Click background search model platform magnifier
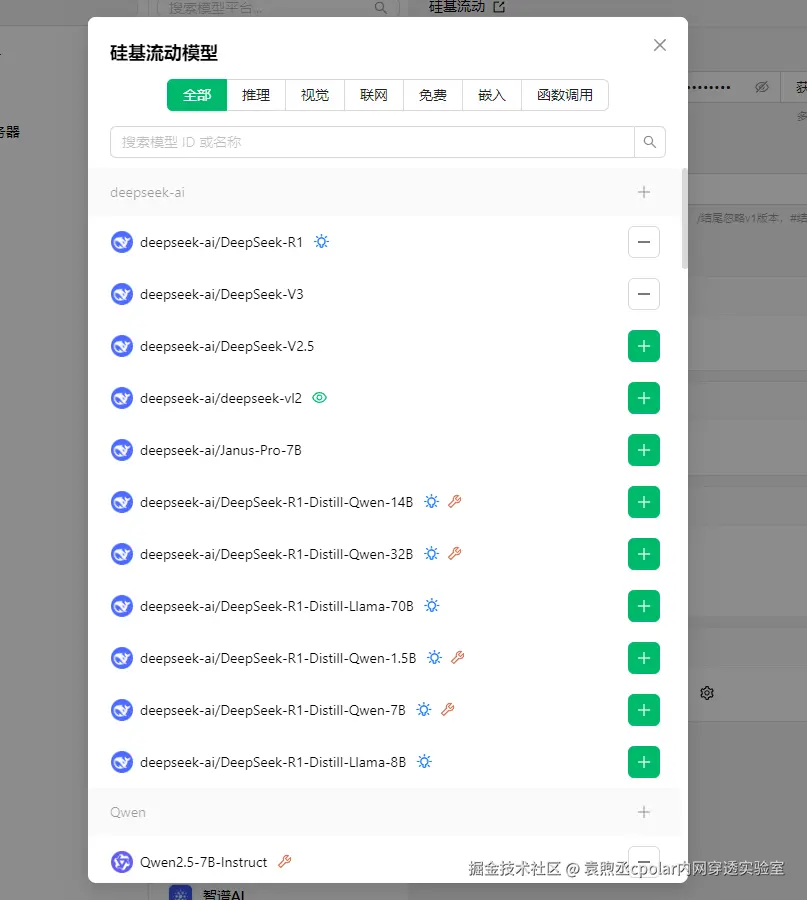The height and width of the screenshot is (900, 807). (x=381, y=7)
